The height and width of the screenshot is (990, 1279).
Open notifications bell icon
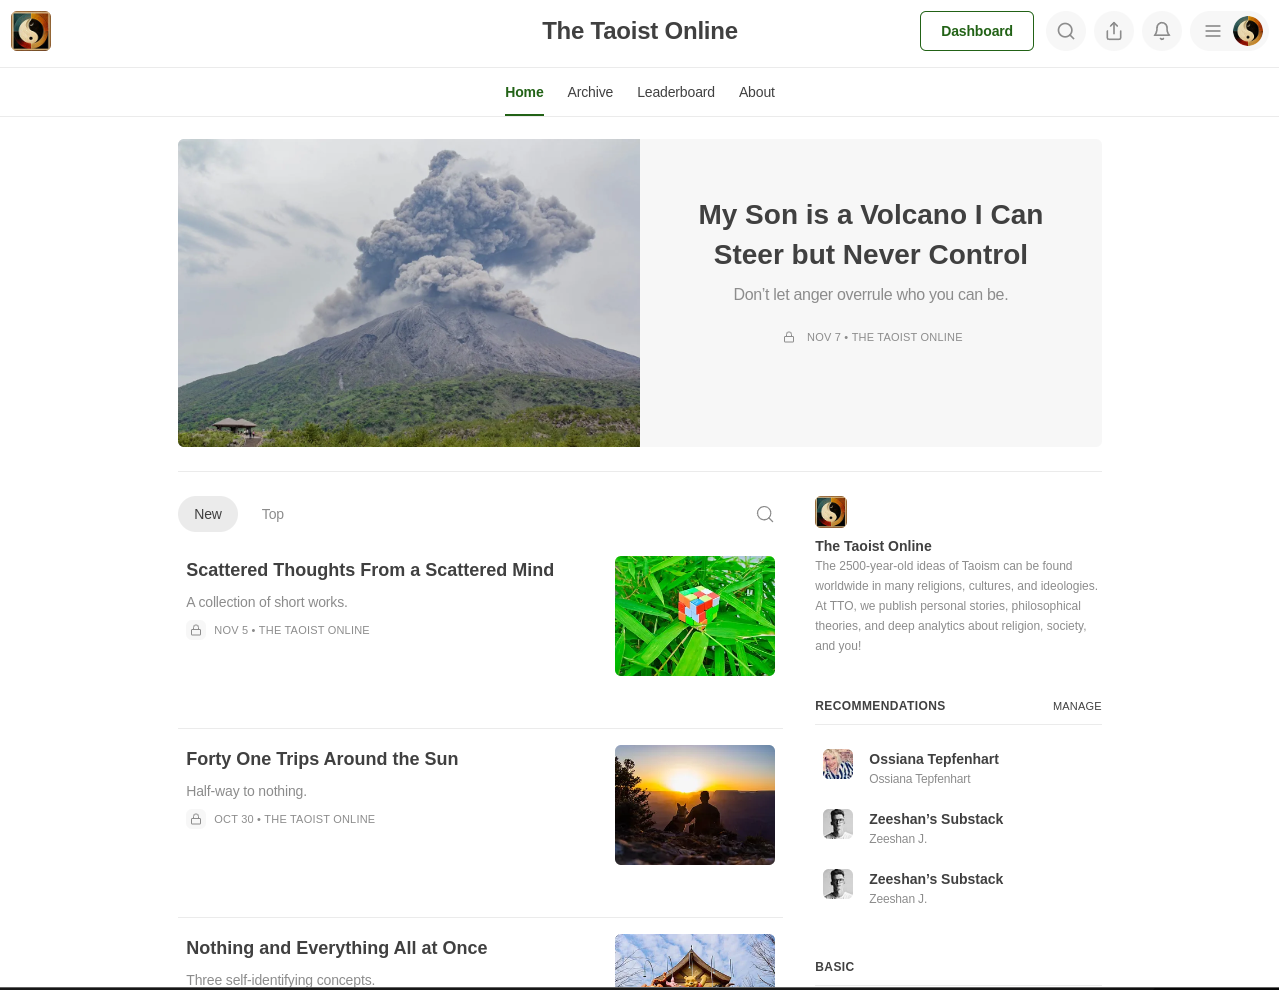pyautogui.click(x=1162, y=31)
